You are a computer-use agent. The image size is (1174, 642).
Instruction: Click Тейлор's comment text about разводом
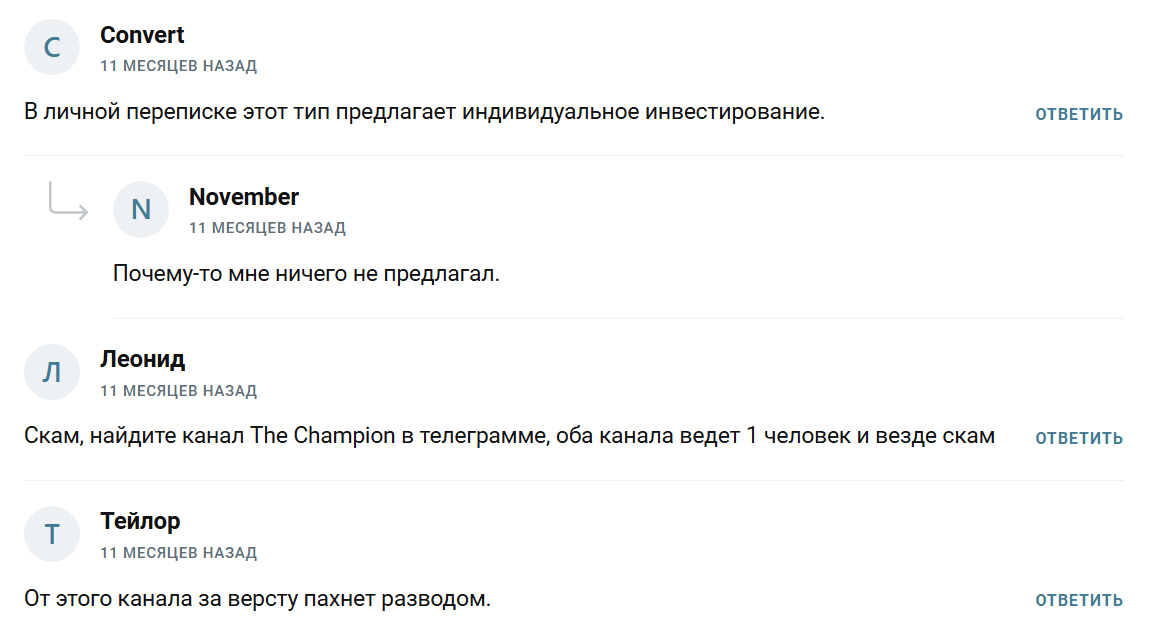(x=258, y=600)
